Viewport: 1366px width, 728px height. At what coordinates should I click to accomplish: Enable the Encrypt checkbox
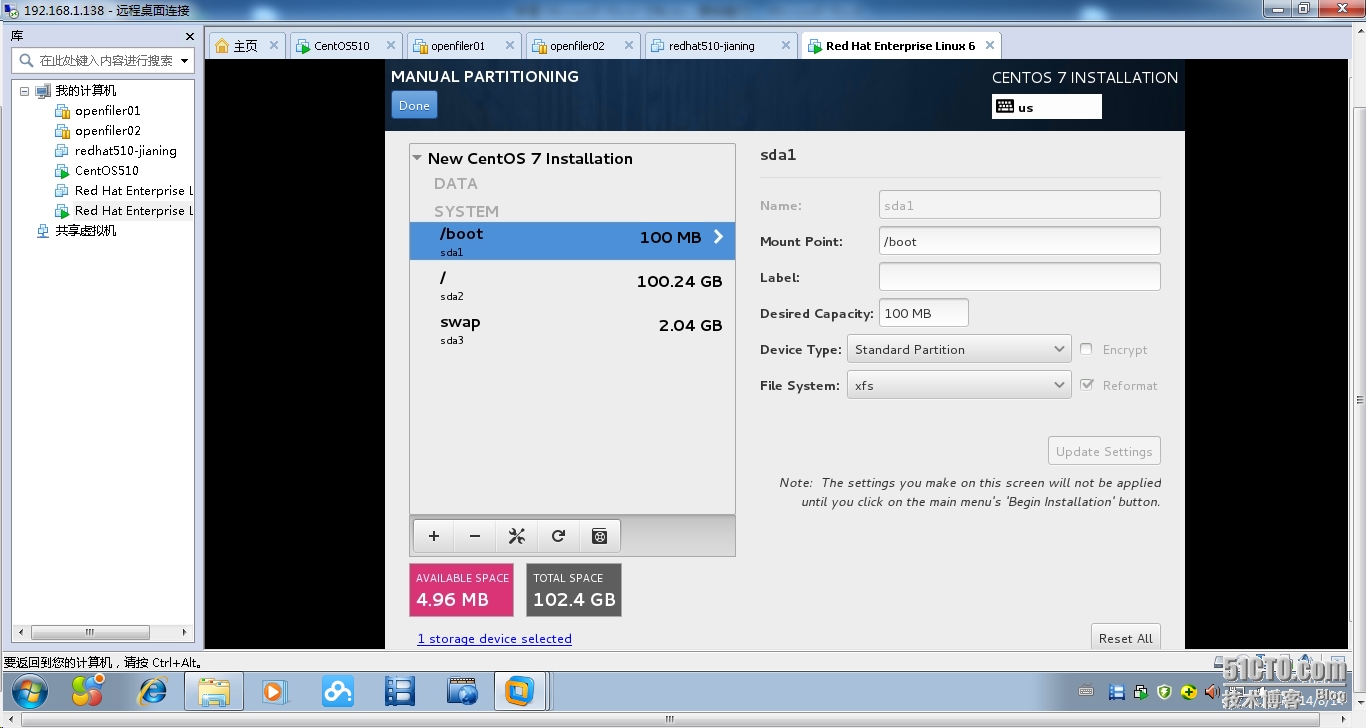pyautogui.click(x=1087, y=349)
